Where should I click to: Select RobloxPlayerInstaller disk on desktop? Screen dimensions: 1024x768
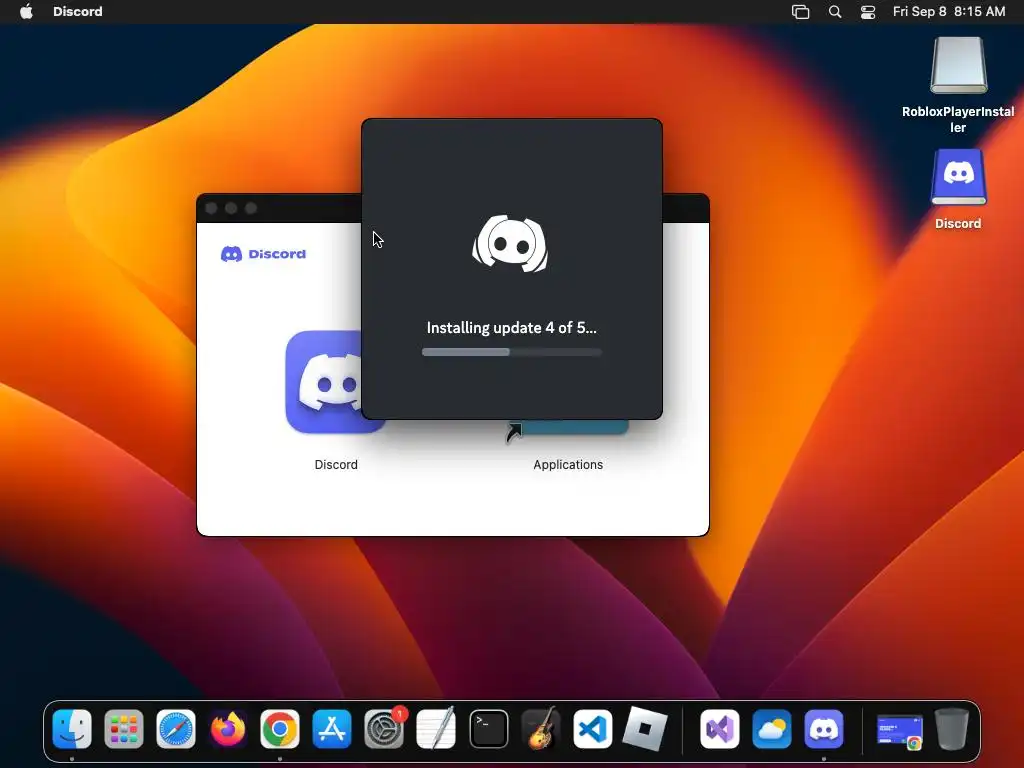click(958, 65)
